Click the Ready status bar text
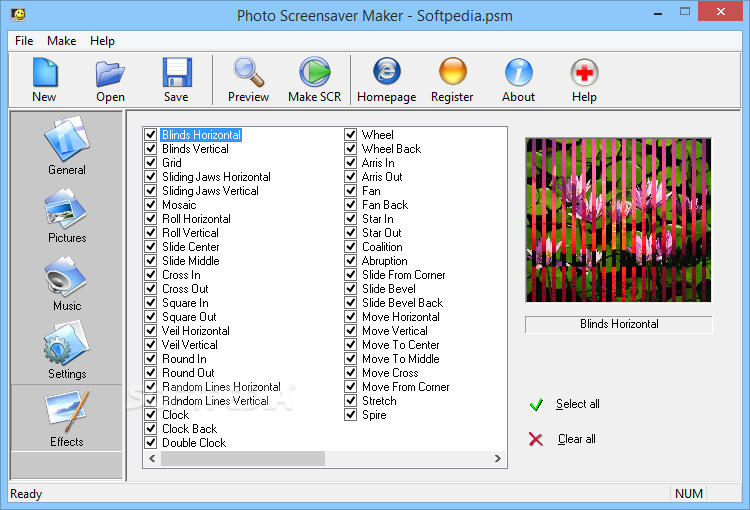This screenshot has width=750, height=510. 26,494
